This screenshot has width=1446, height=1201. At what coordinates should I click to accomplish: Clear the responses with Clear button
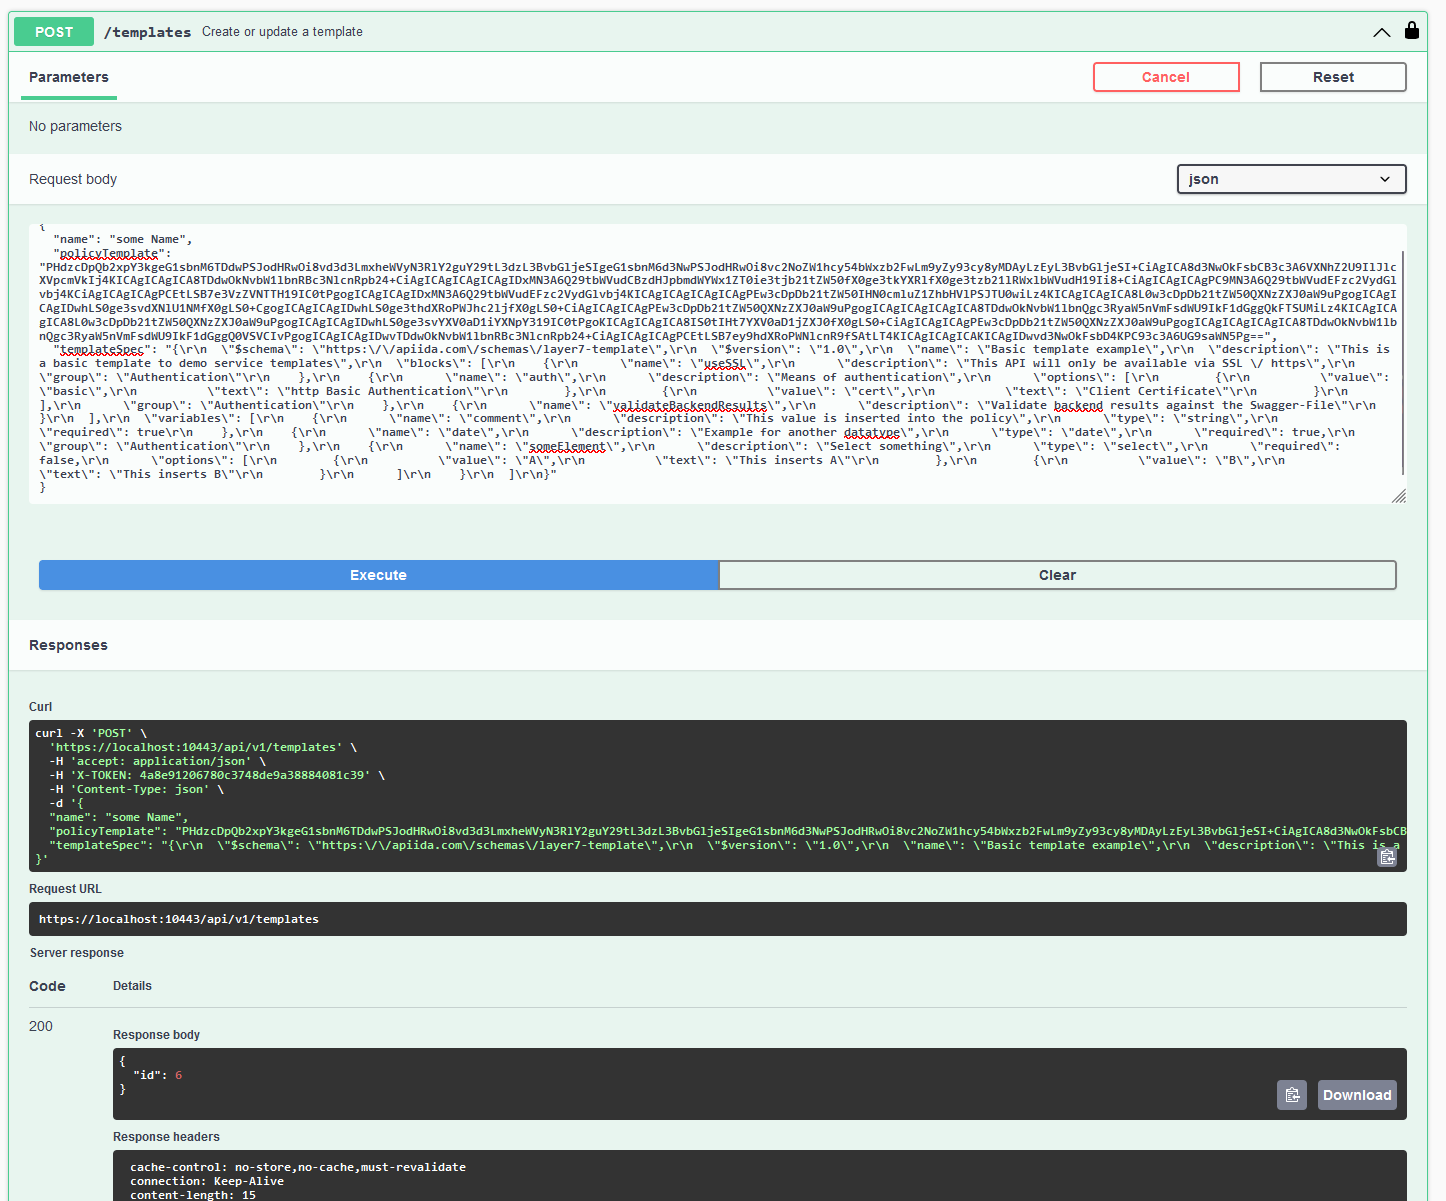tap(1056, 575)
